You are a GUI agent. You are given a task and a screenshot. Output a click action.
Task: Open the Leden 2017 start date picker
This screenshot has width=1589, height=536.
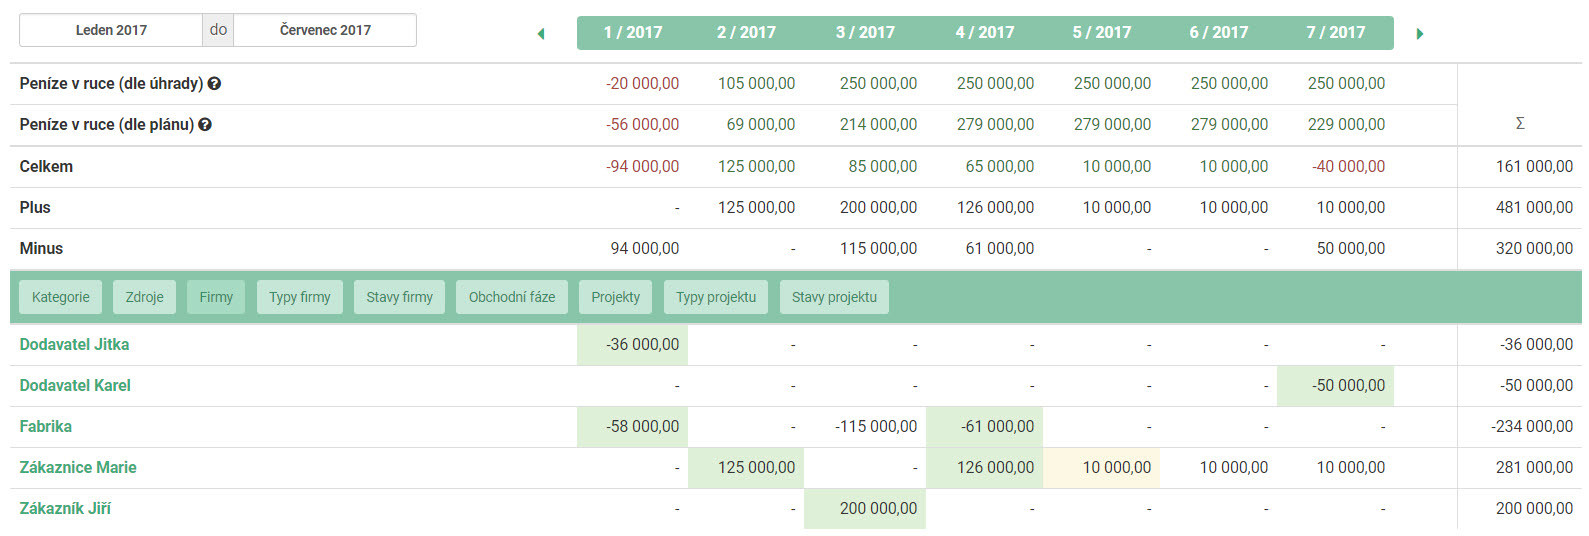111,30
